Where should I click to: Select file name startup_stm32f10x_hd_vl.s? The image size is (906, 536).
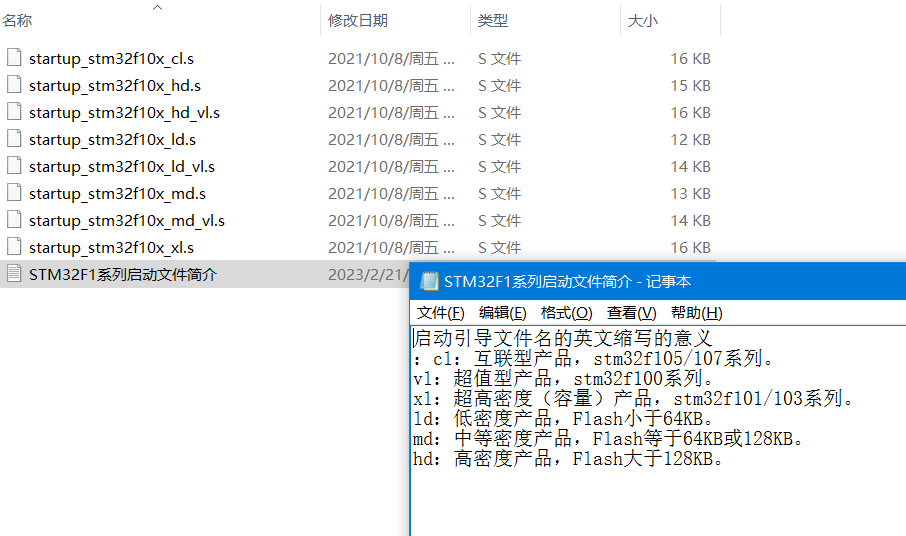click(124, 113)
